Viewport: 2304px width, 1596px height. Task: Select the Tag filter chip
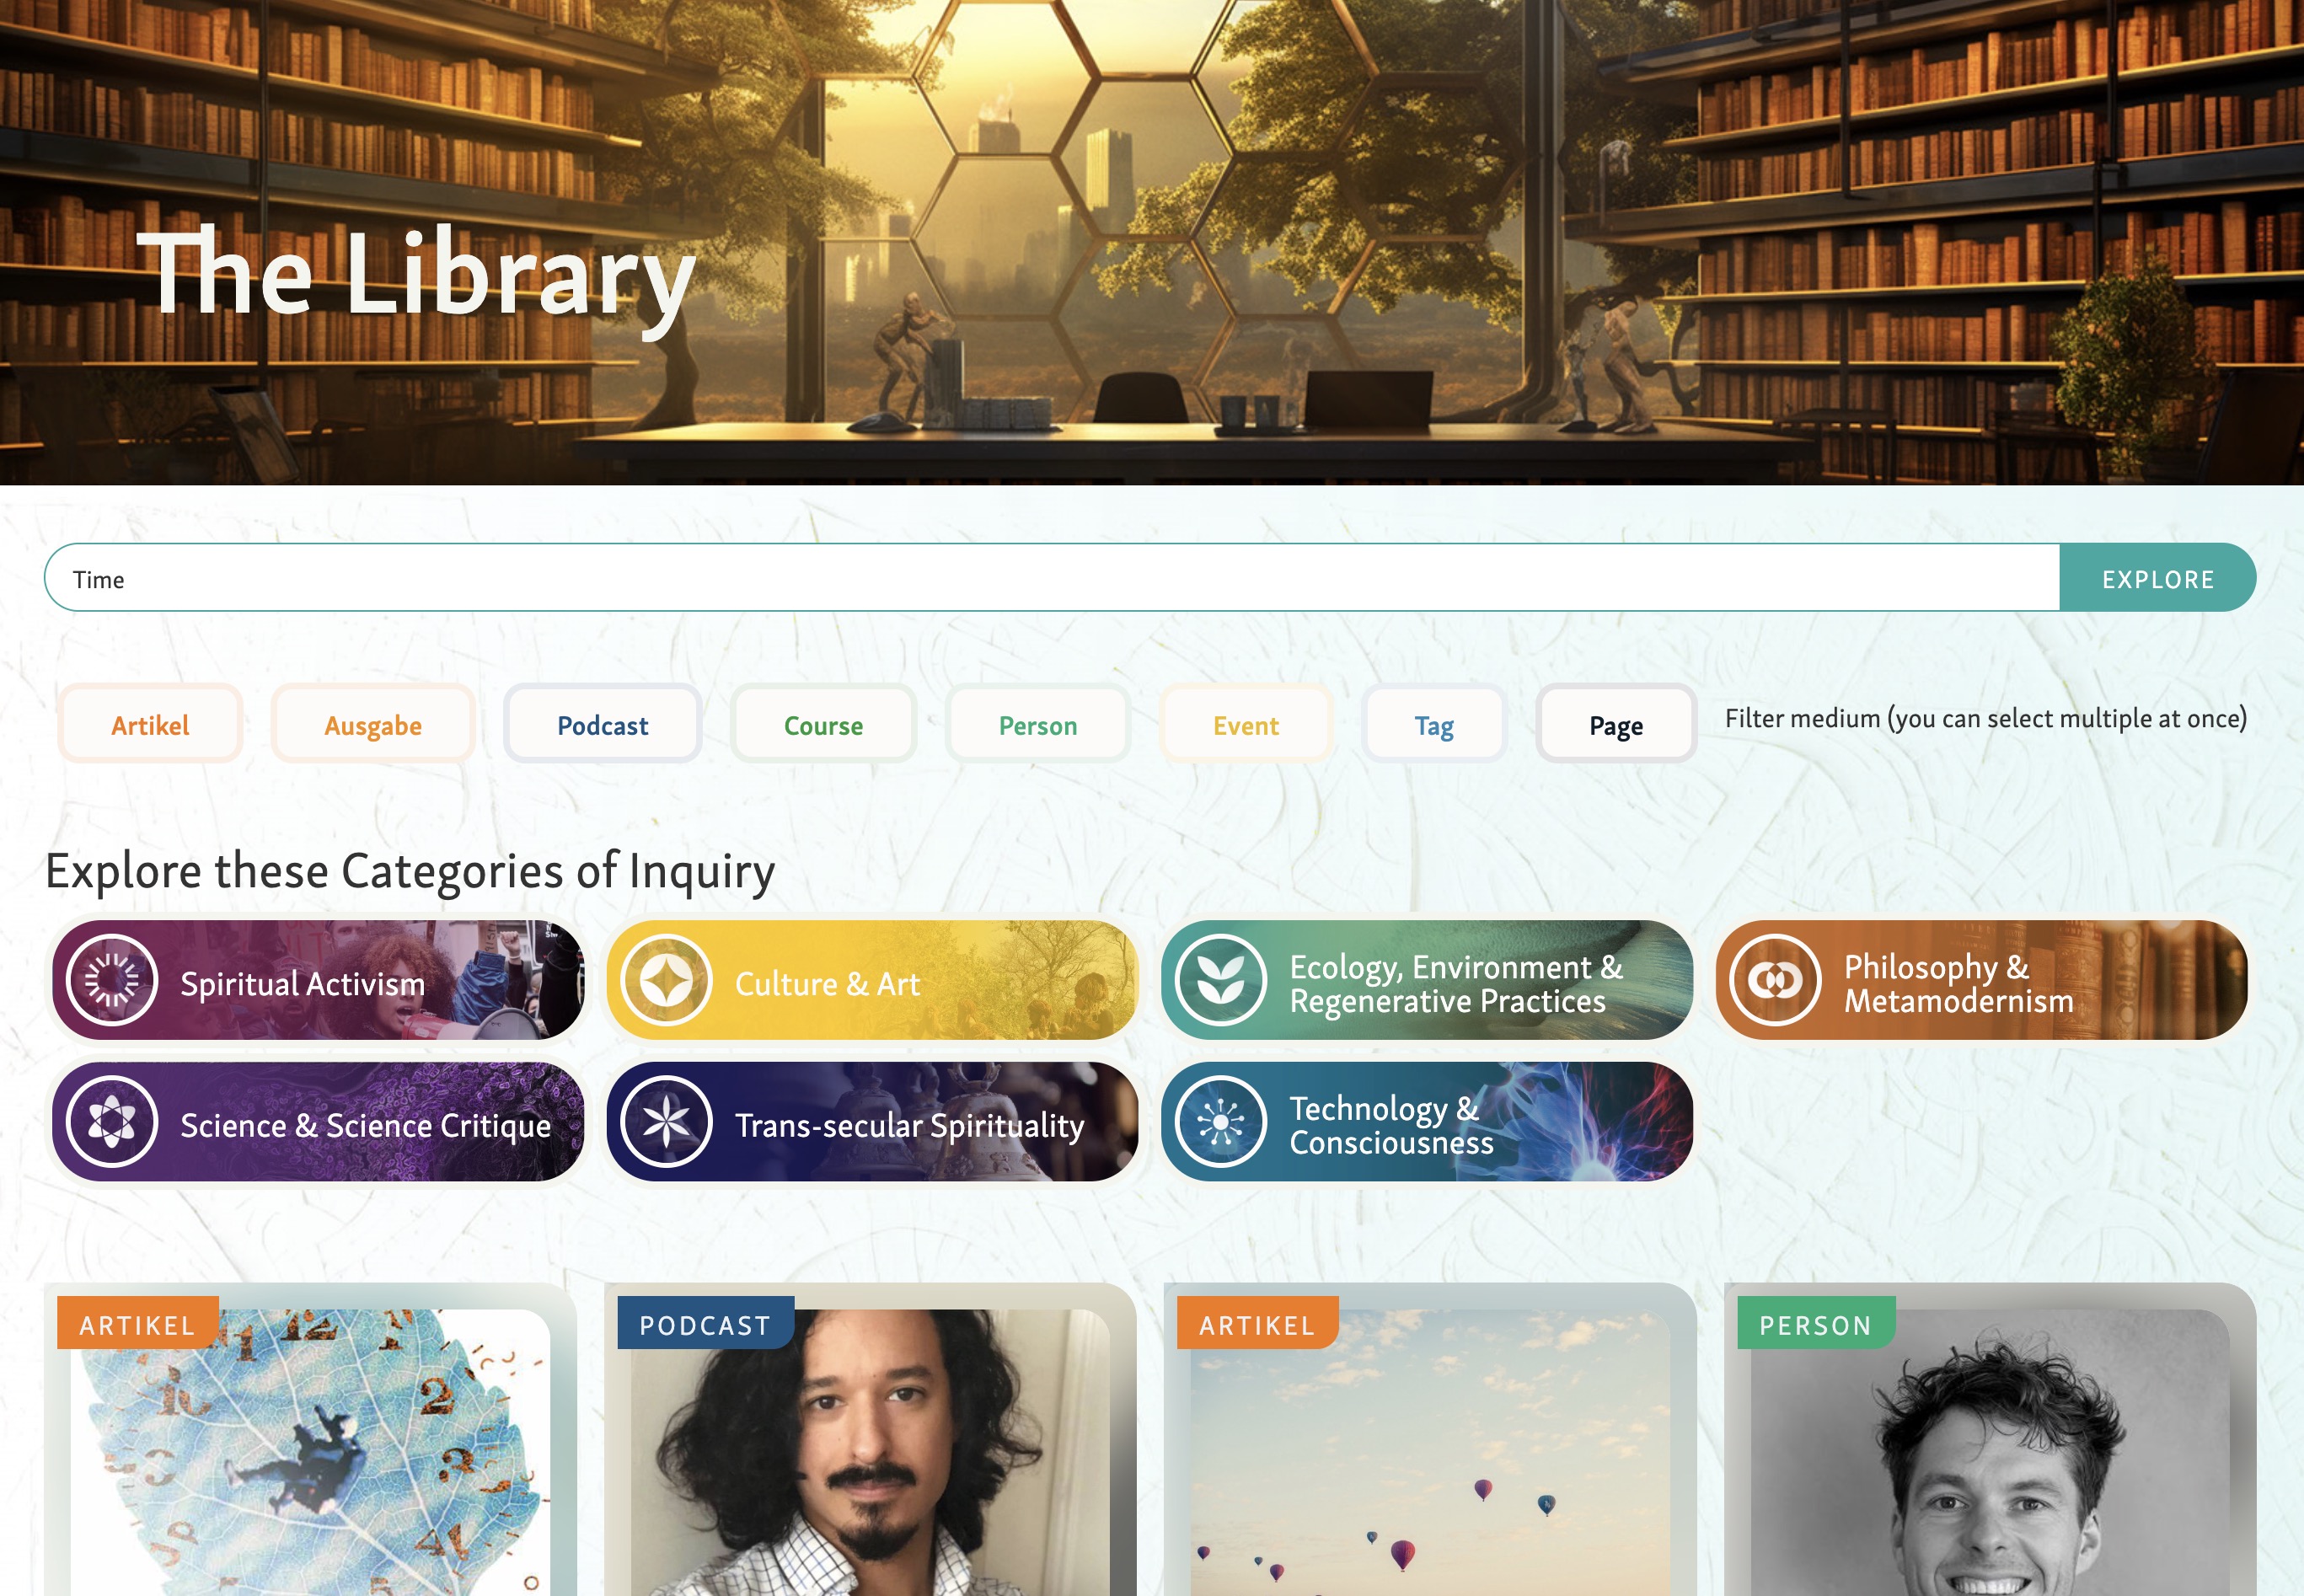click(1434, 724)
